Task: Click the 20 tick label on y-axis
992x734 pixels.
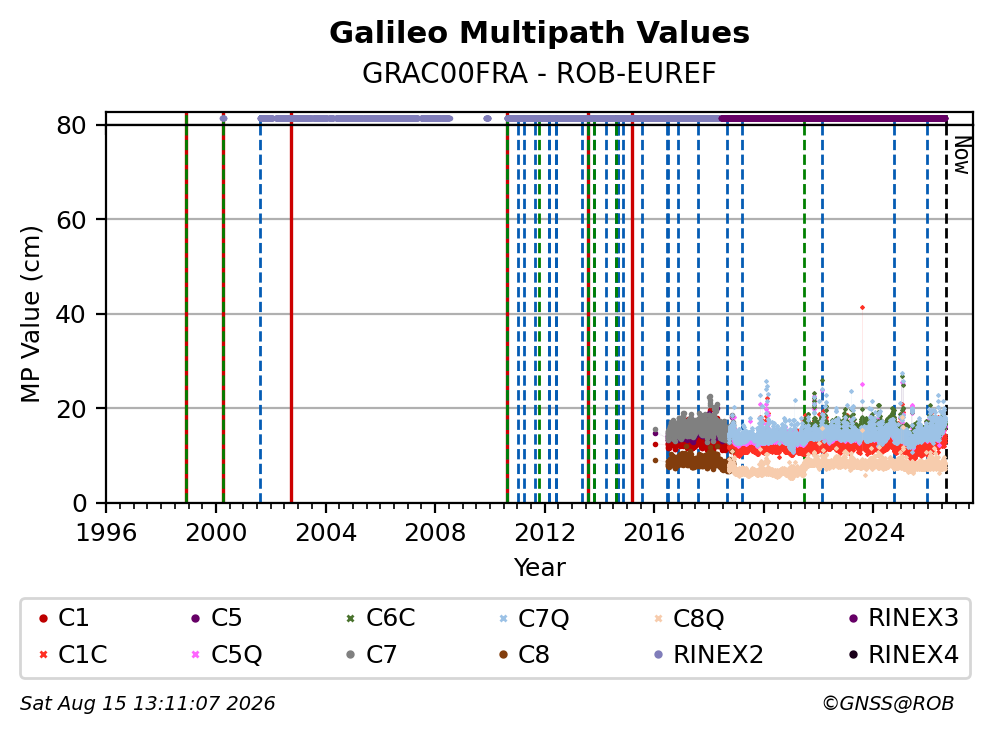Action: pos(71,409)
